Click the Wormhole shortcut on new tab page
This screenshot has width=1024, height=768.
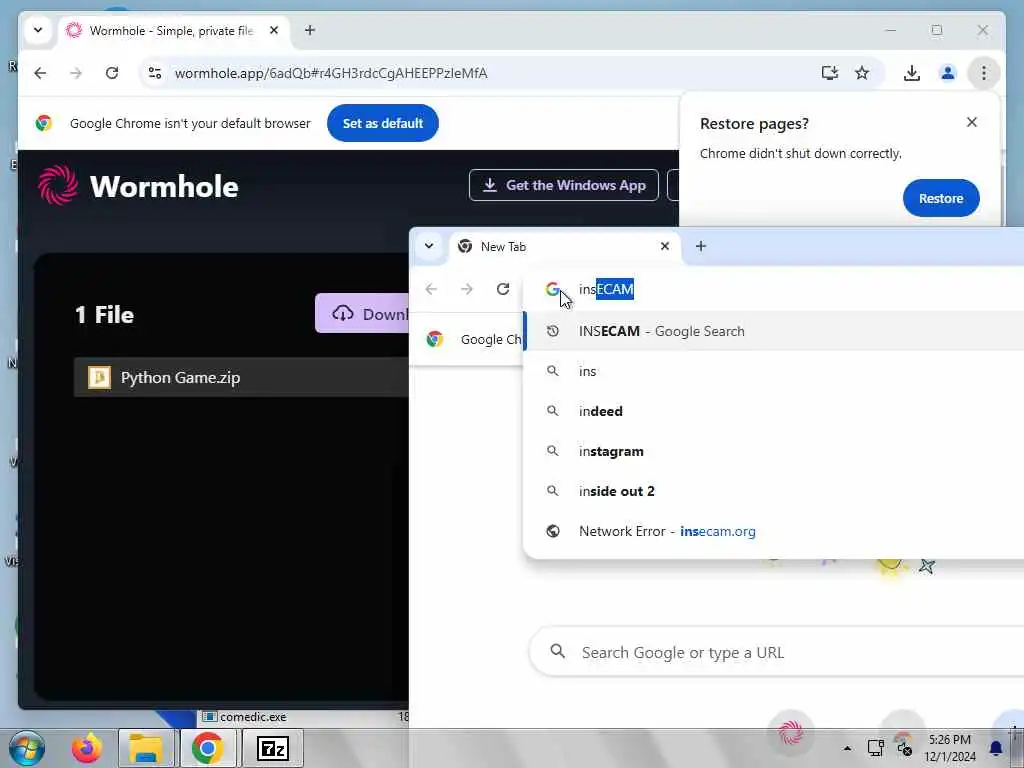coord(790,731)
